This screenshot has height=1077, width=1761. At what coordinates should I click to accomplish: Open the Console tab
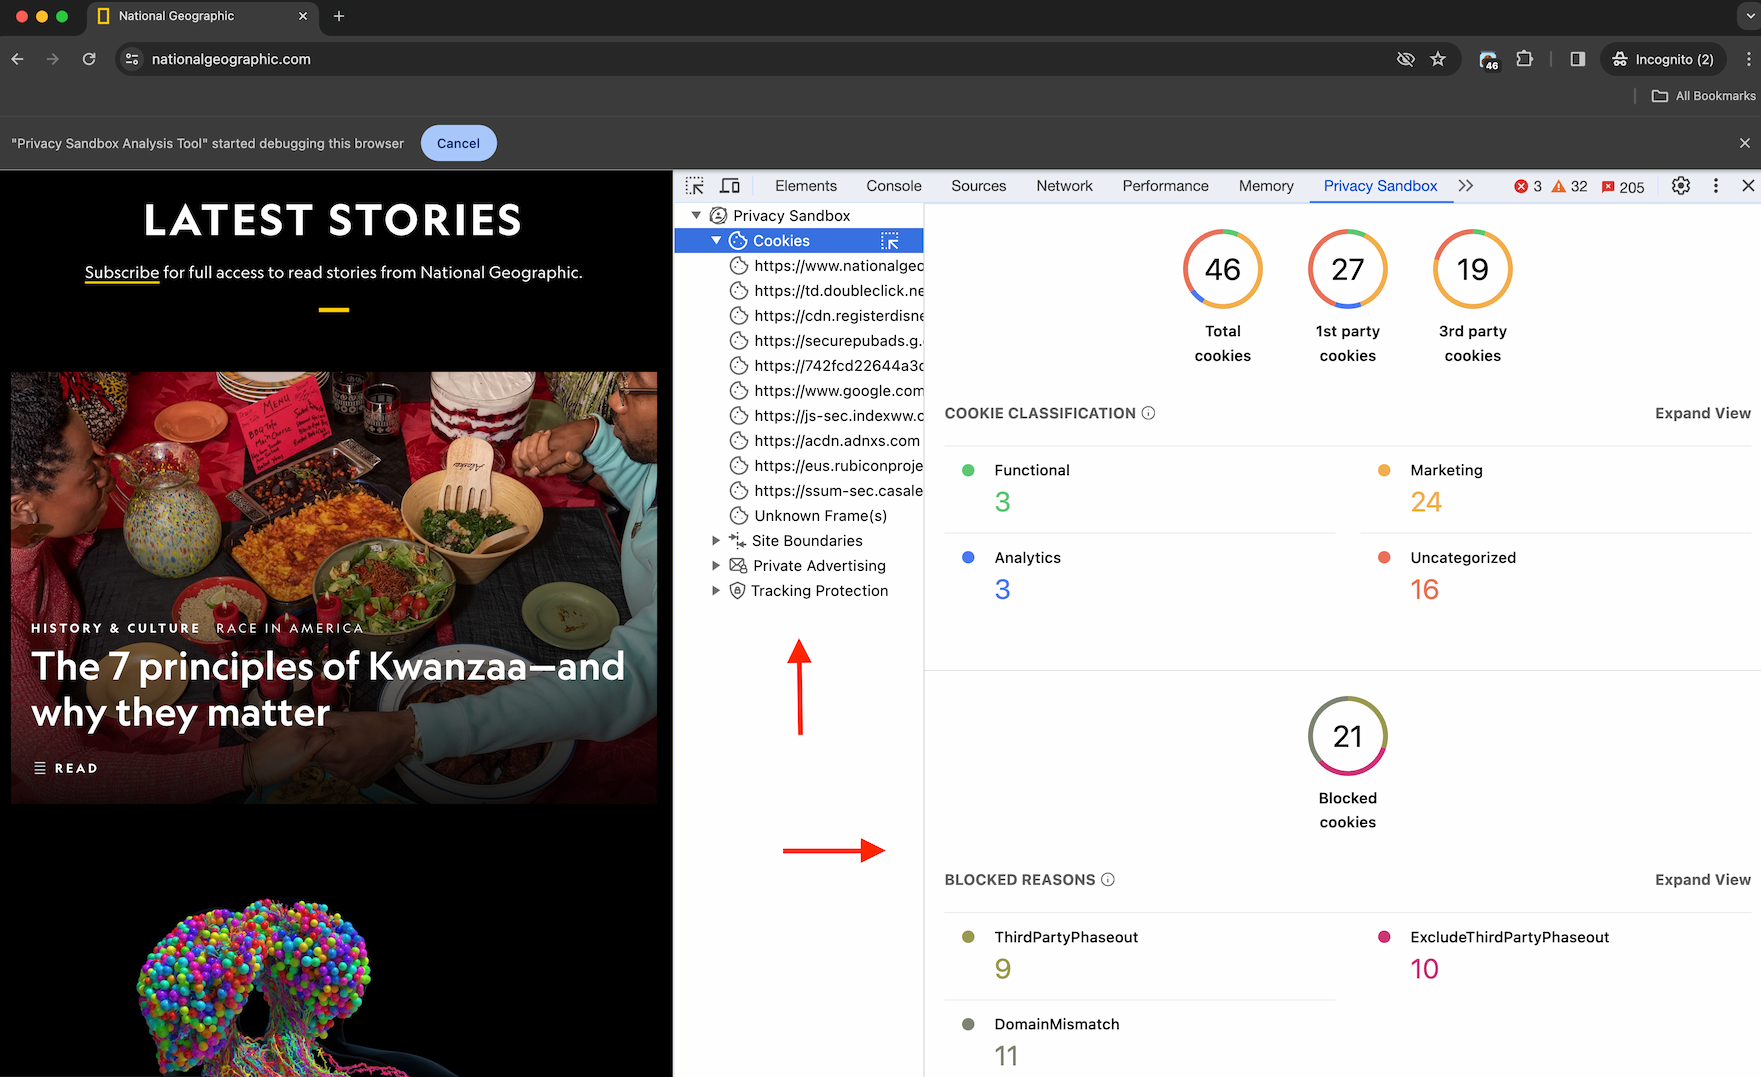(x=893, y=186)
